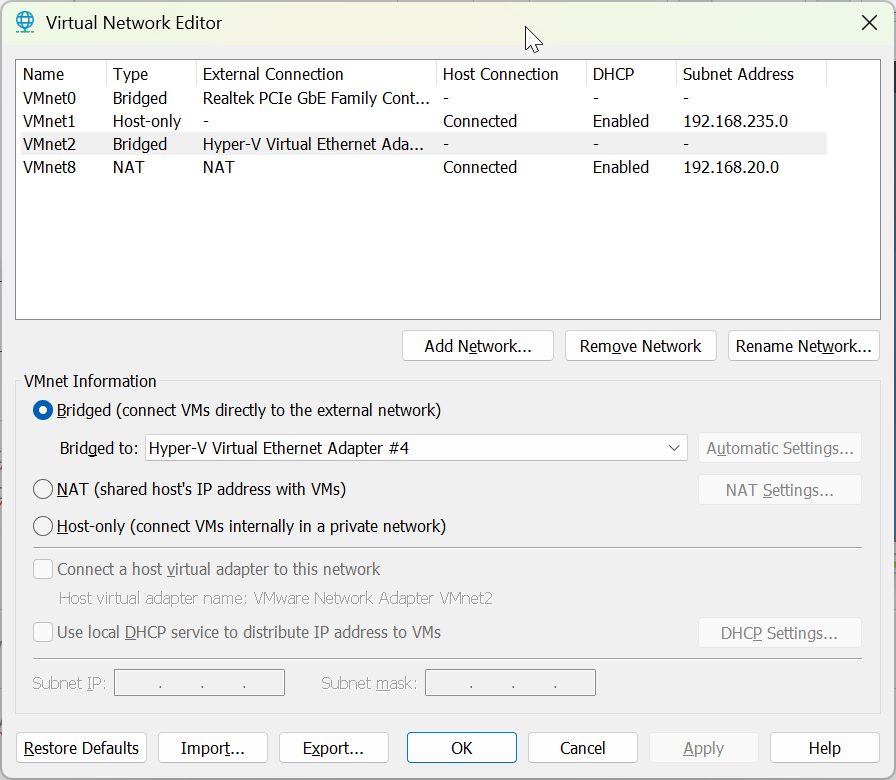Viewport: 896px width, 780px height.
Task: Import network configuration
Action: [212, 748]
